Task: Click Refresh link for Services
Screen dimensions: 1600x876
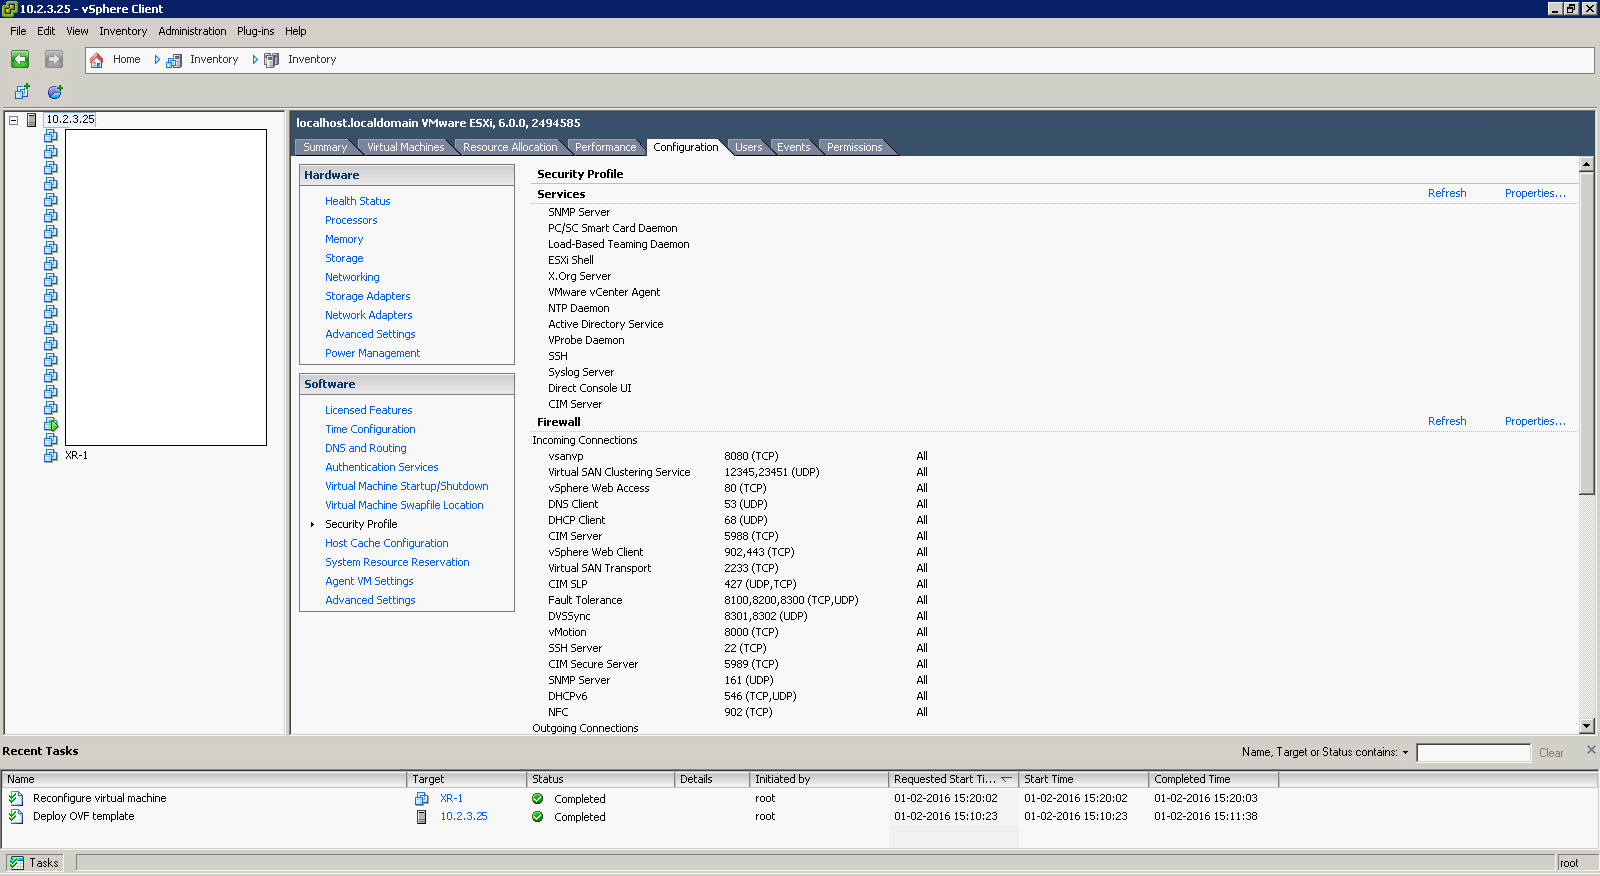Action: pyautogui.click(x=1447, y=194)
